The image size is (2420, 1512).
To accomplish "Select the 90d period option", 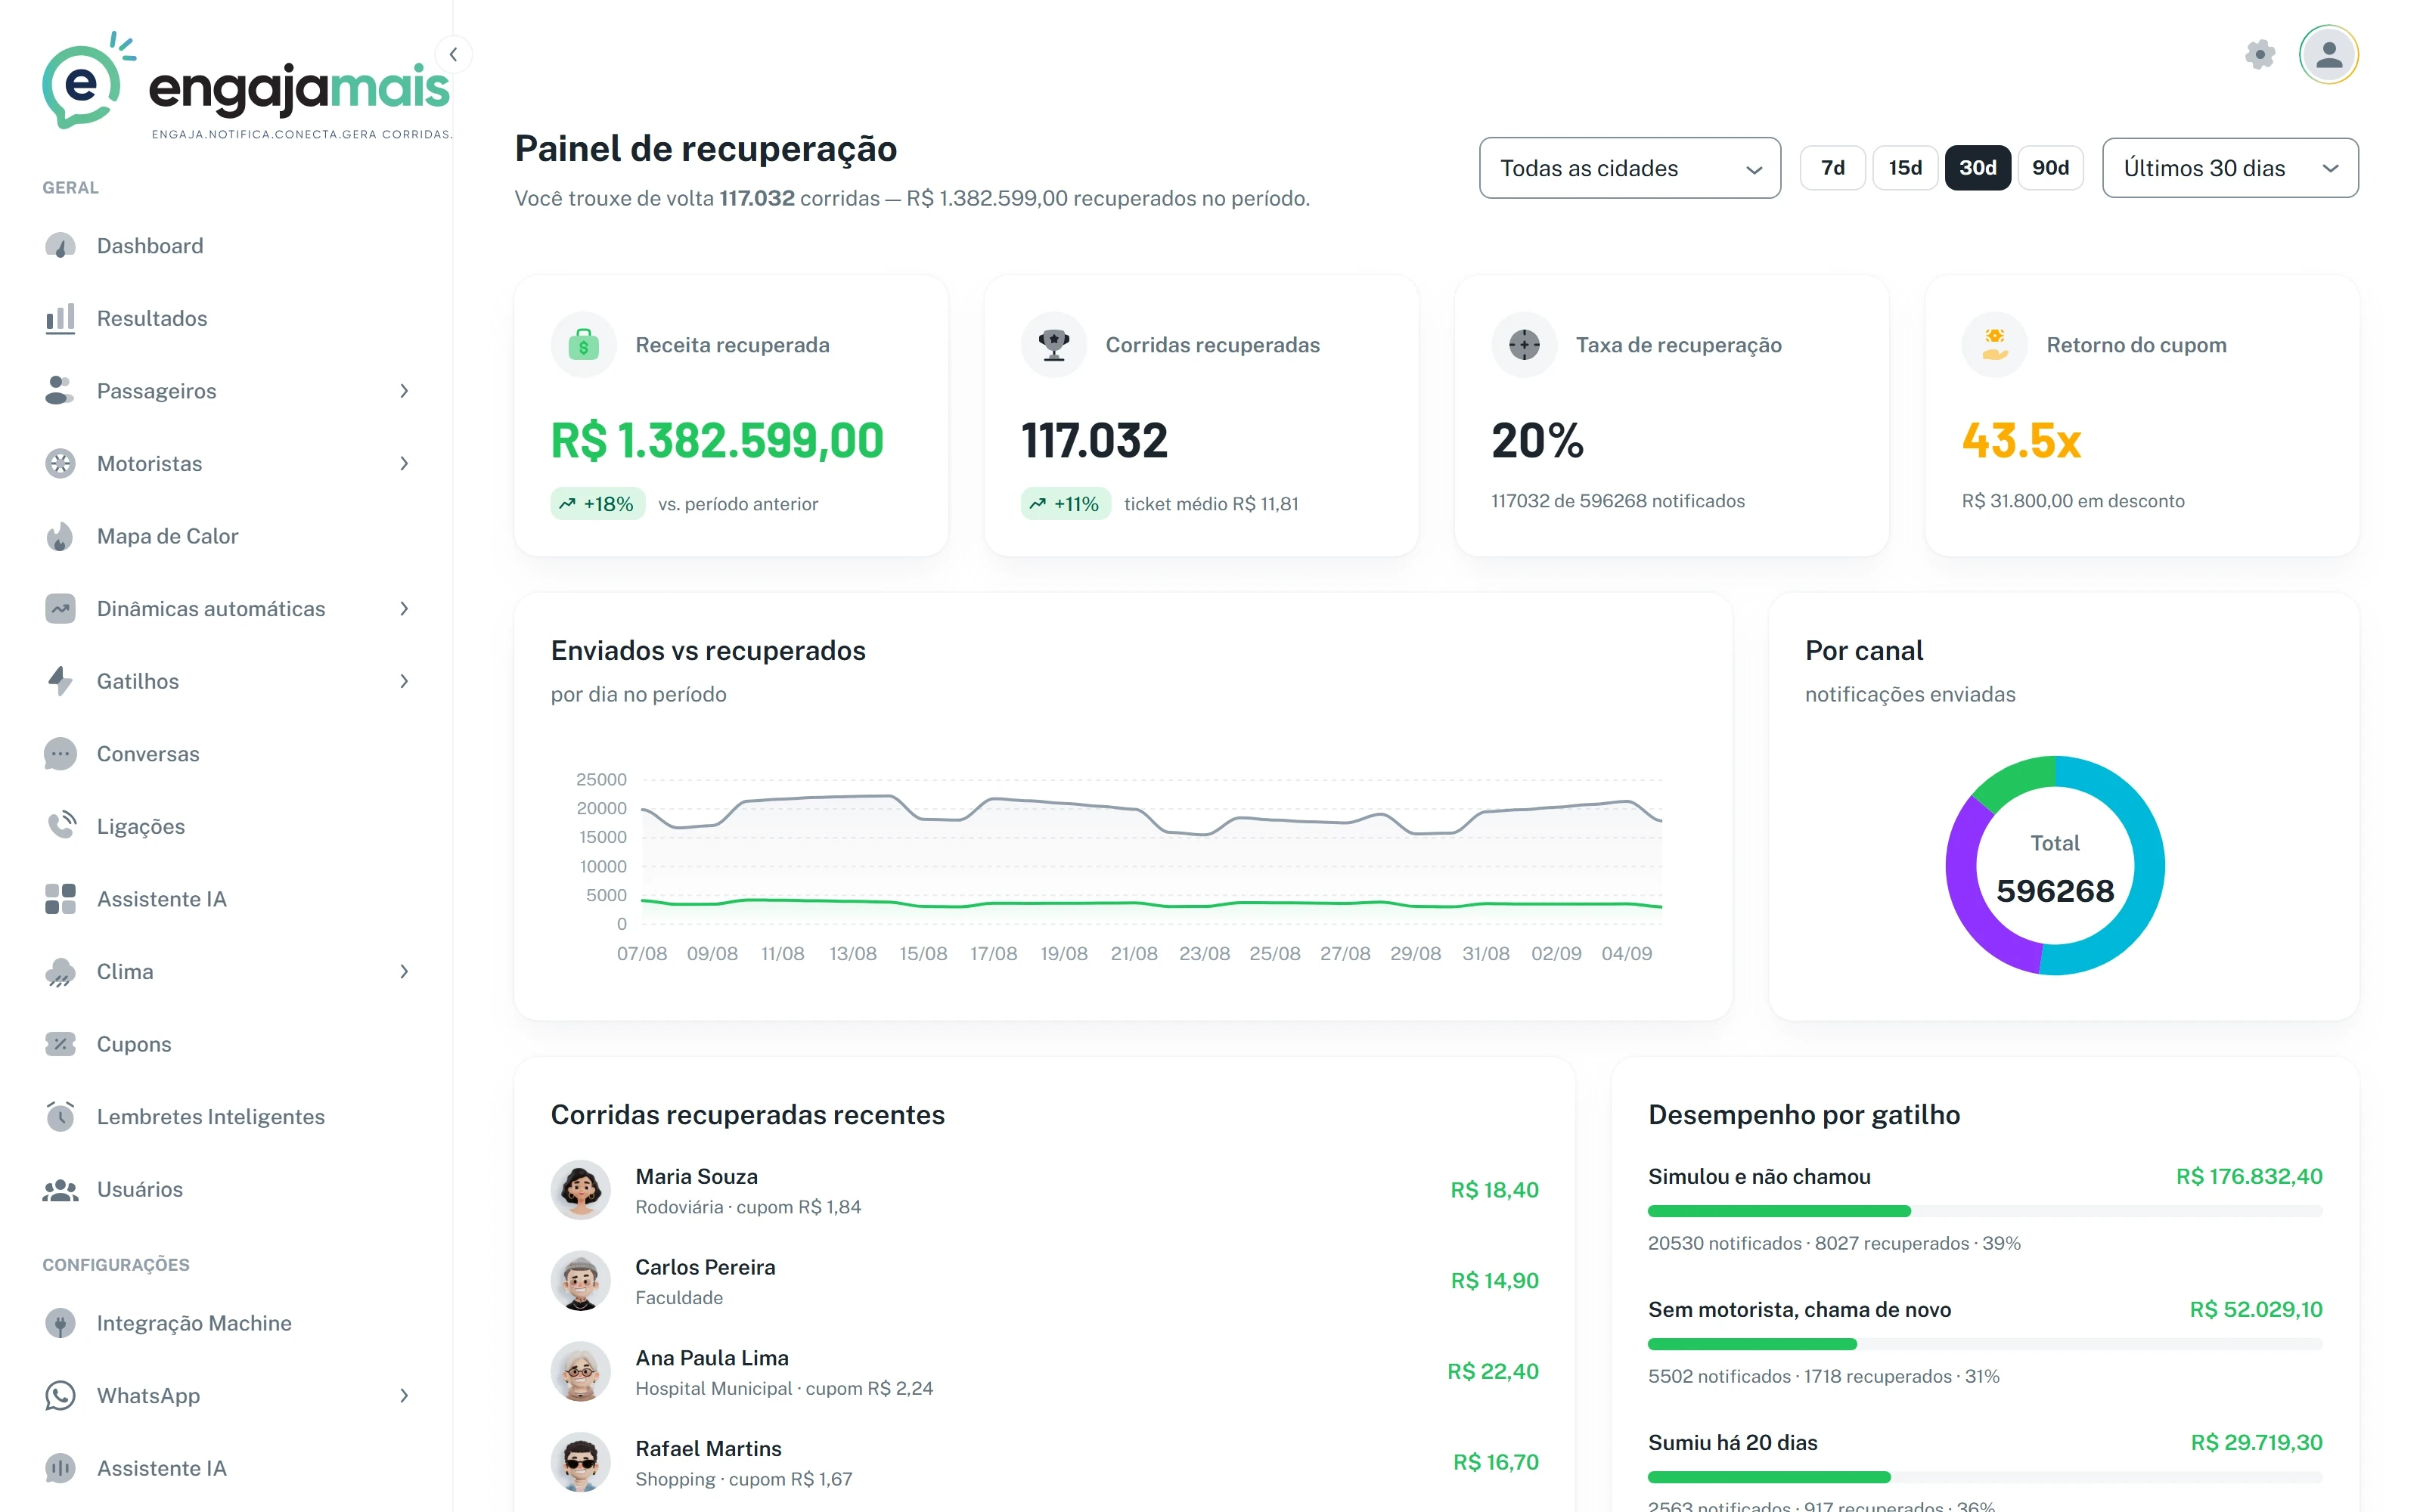I will 2050,168.
